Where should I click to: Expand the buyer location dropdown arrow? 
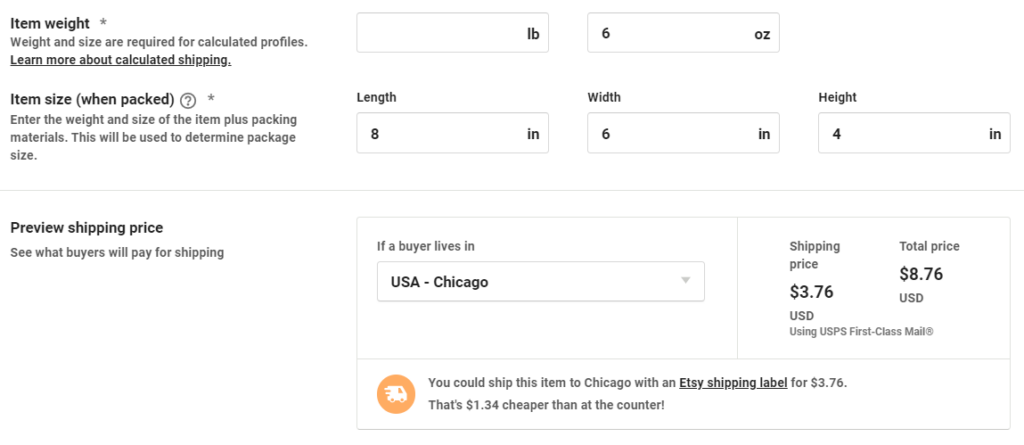click(686, 281)
